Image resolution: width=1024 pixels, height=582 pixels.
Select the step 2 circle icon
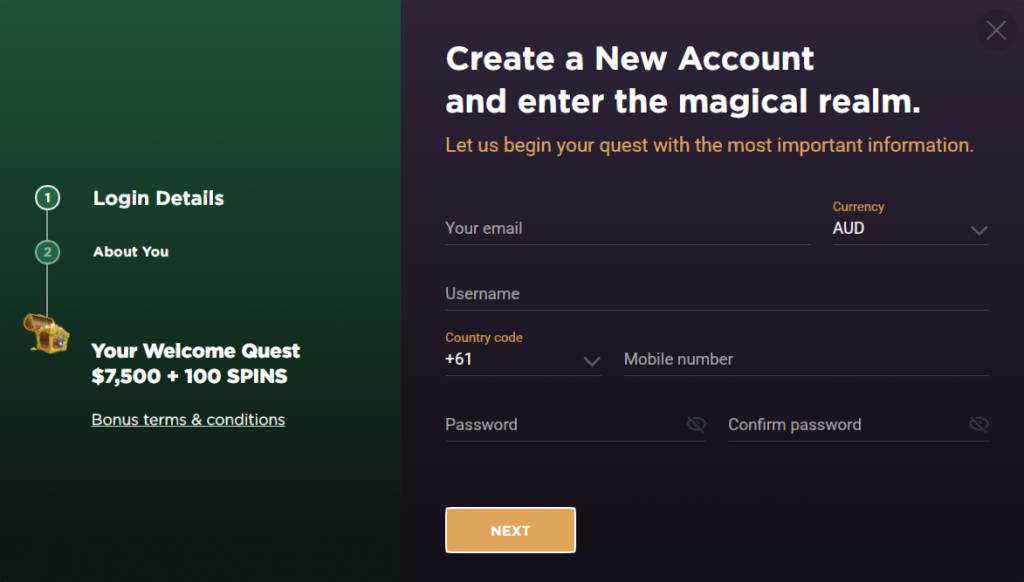pos(47,252)
